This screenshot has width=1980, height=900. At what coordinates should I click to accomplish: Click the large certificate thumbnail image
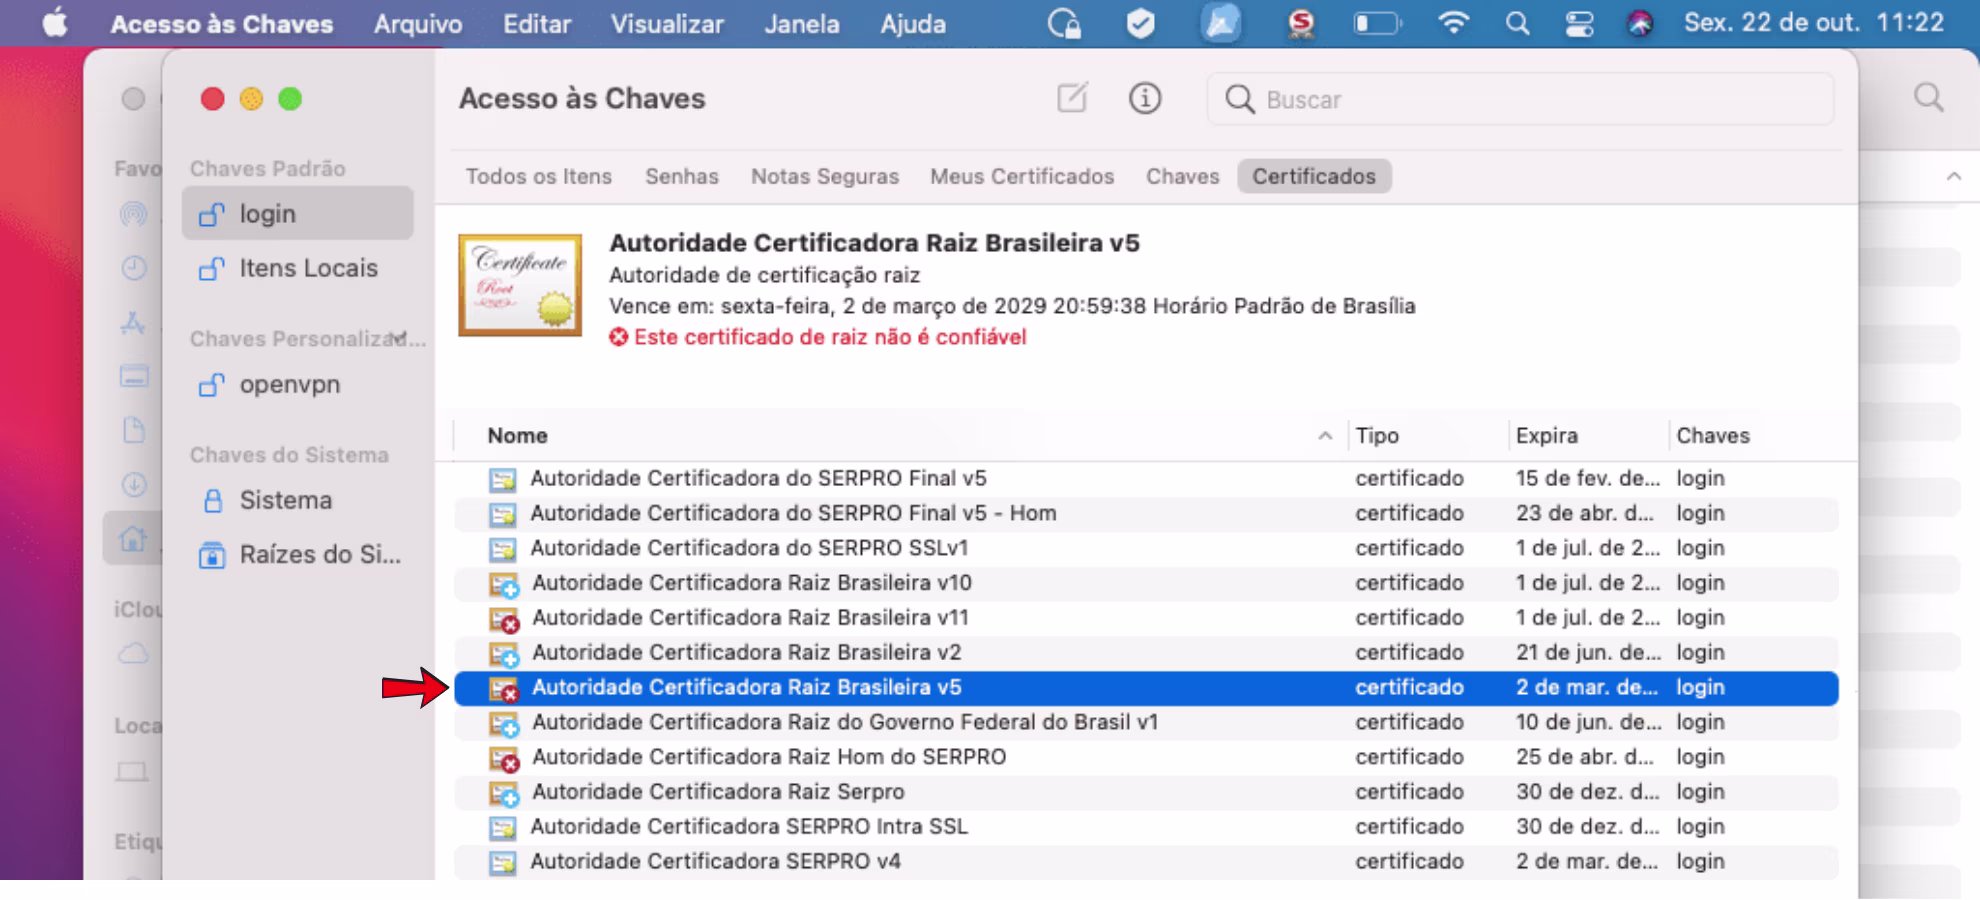coord(520,285)
